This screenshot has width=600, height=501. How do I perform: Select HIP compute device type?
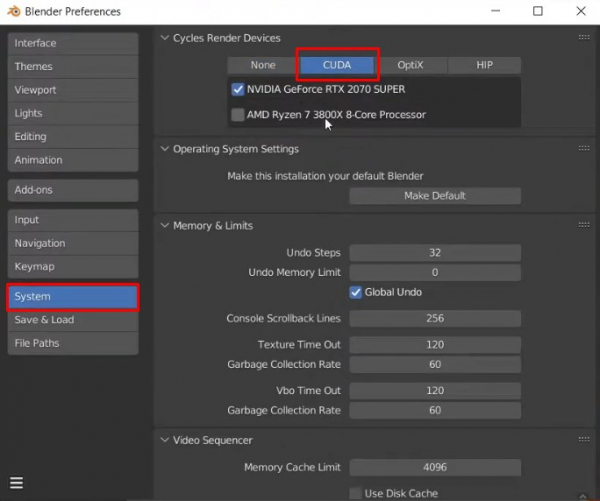[484, 65]
